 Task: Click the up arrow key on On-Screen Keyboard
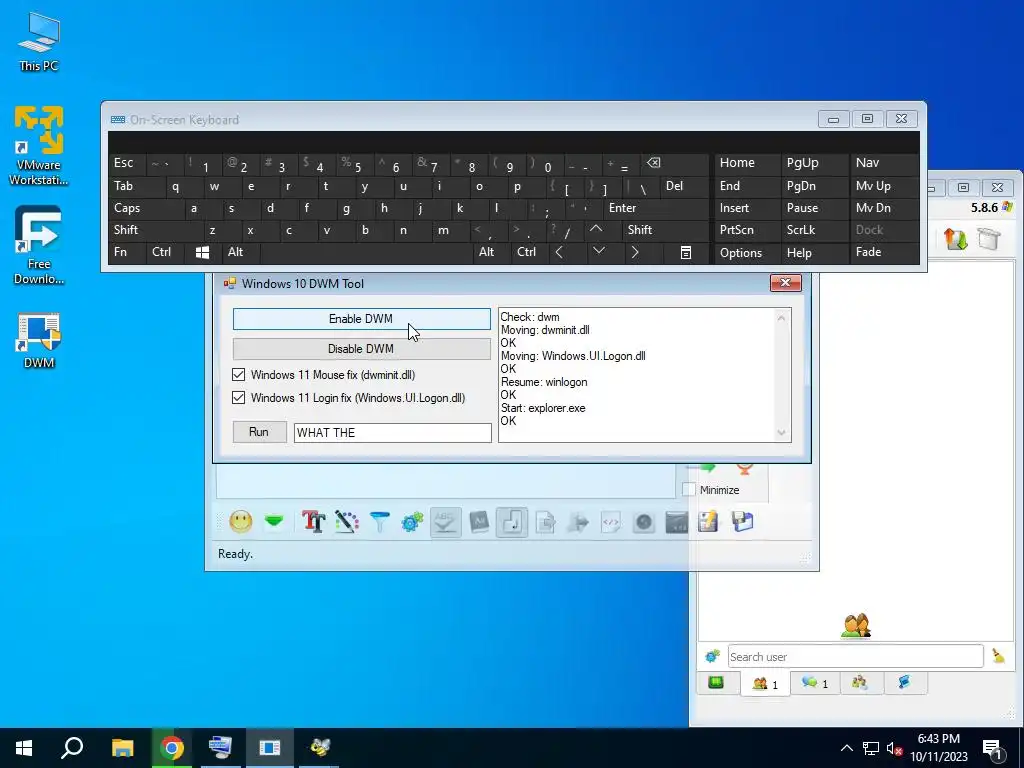pyautogui.click(x=596, y=230)
